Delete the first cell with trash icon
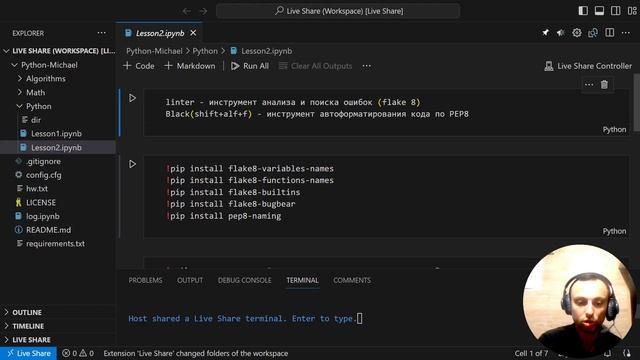The image size is (640, 360). coord(604,84)
